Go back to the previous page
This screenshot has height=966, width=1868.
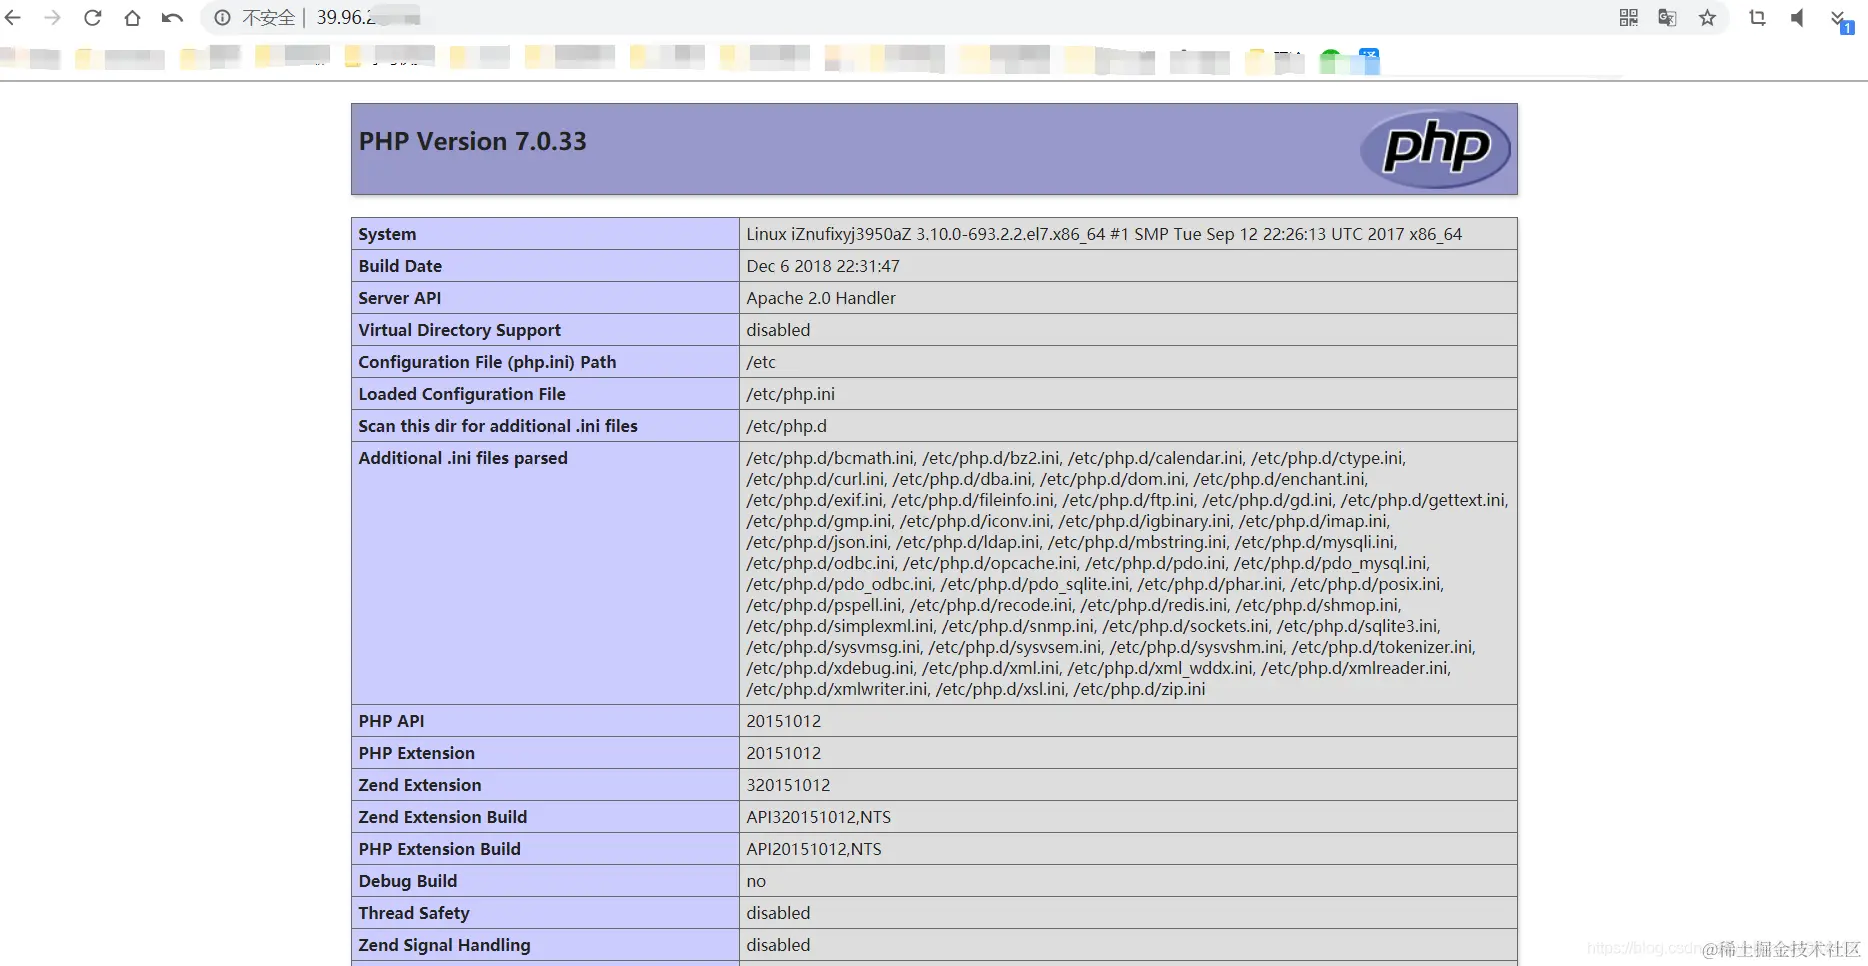click(13, 18)
